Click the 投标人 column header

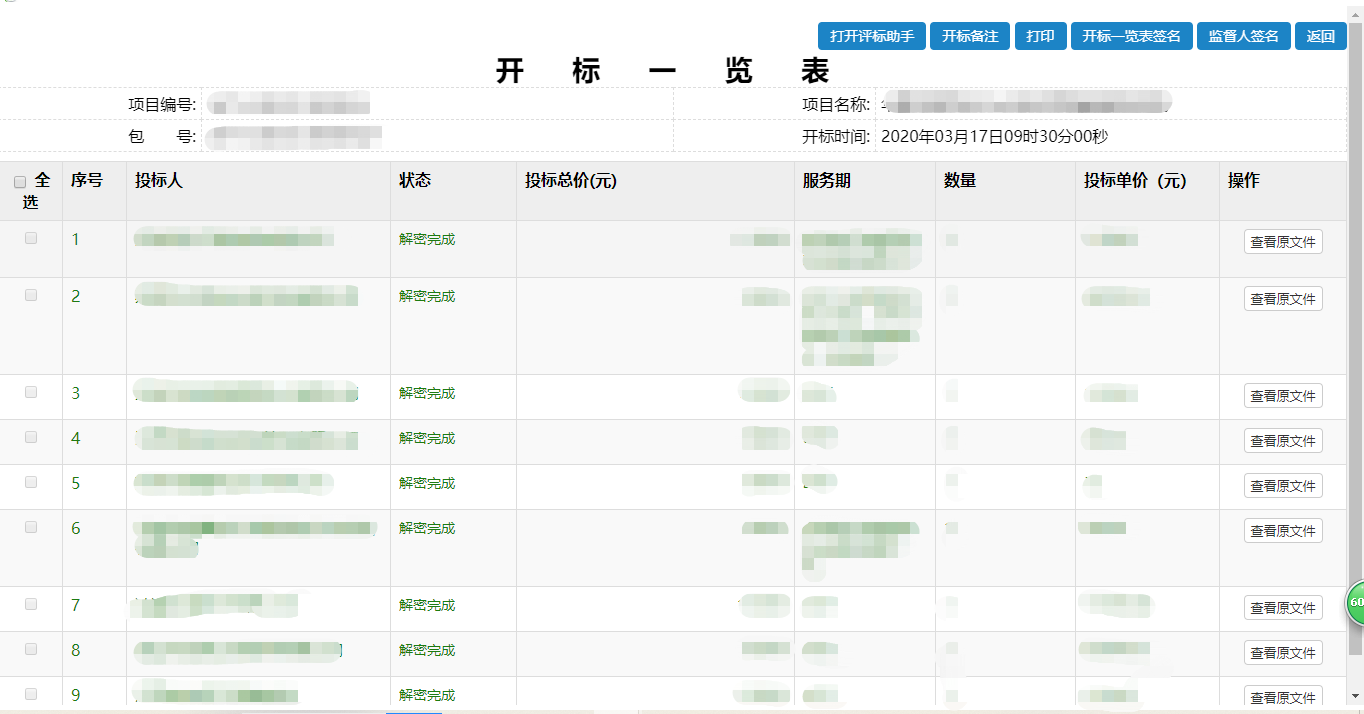159,181
